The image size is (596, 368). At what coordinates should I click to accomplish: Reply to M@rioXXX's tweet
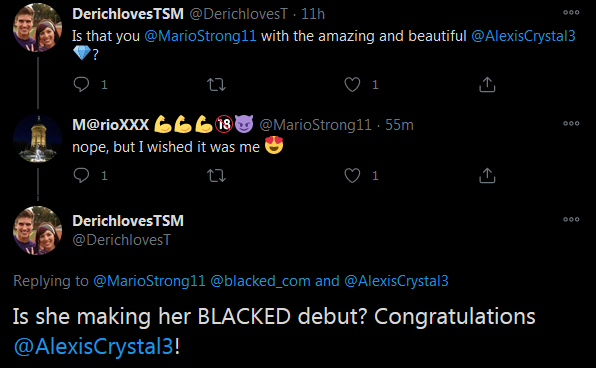click(x=81, y=175)
